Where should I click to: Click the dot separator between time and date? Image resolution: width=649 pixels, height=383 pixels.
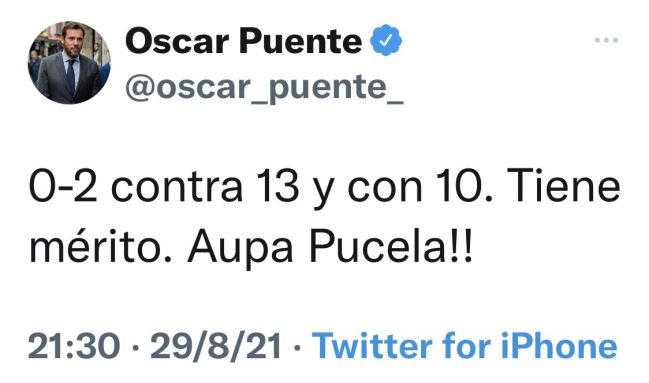pyautogui.click(x=135, y=346)
